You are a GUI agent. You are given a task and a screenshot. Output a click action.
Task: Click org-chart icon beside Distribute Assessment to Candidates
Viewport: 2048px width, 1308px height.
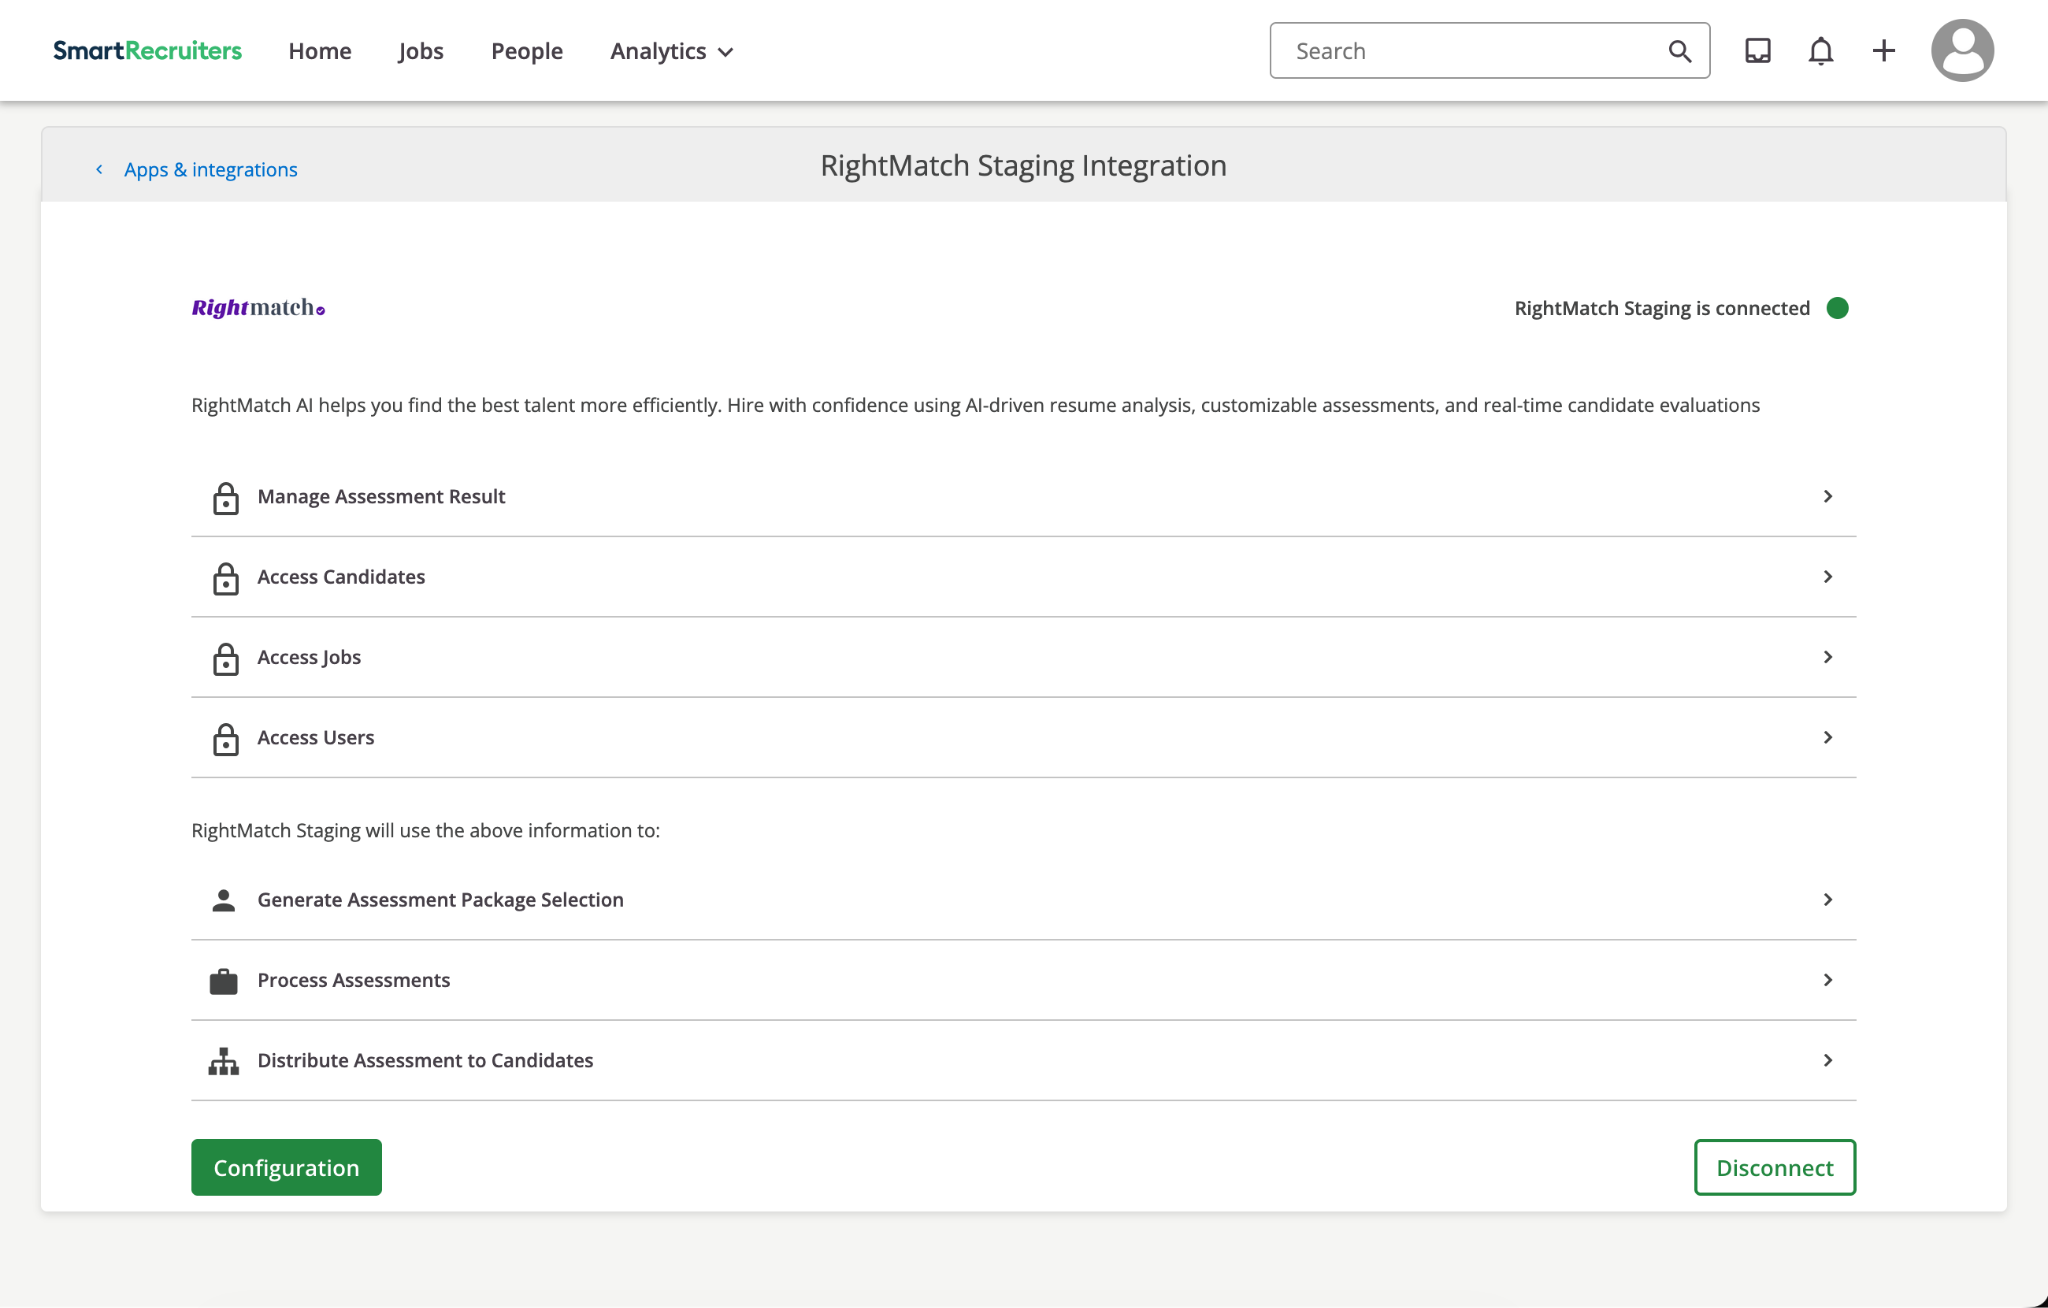224,1061
